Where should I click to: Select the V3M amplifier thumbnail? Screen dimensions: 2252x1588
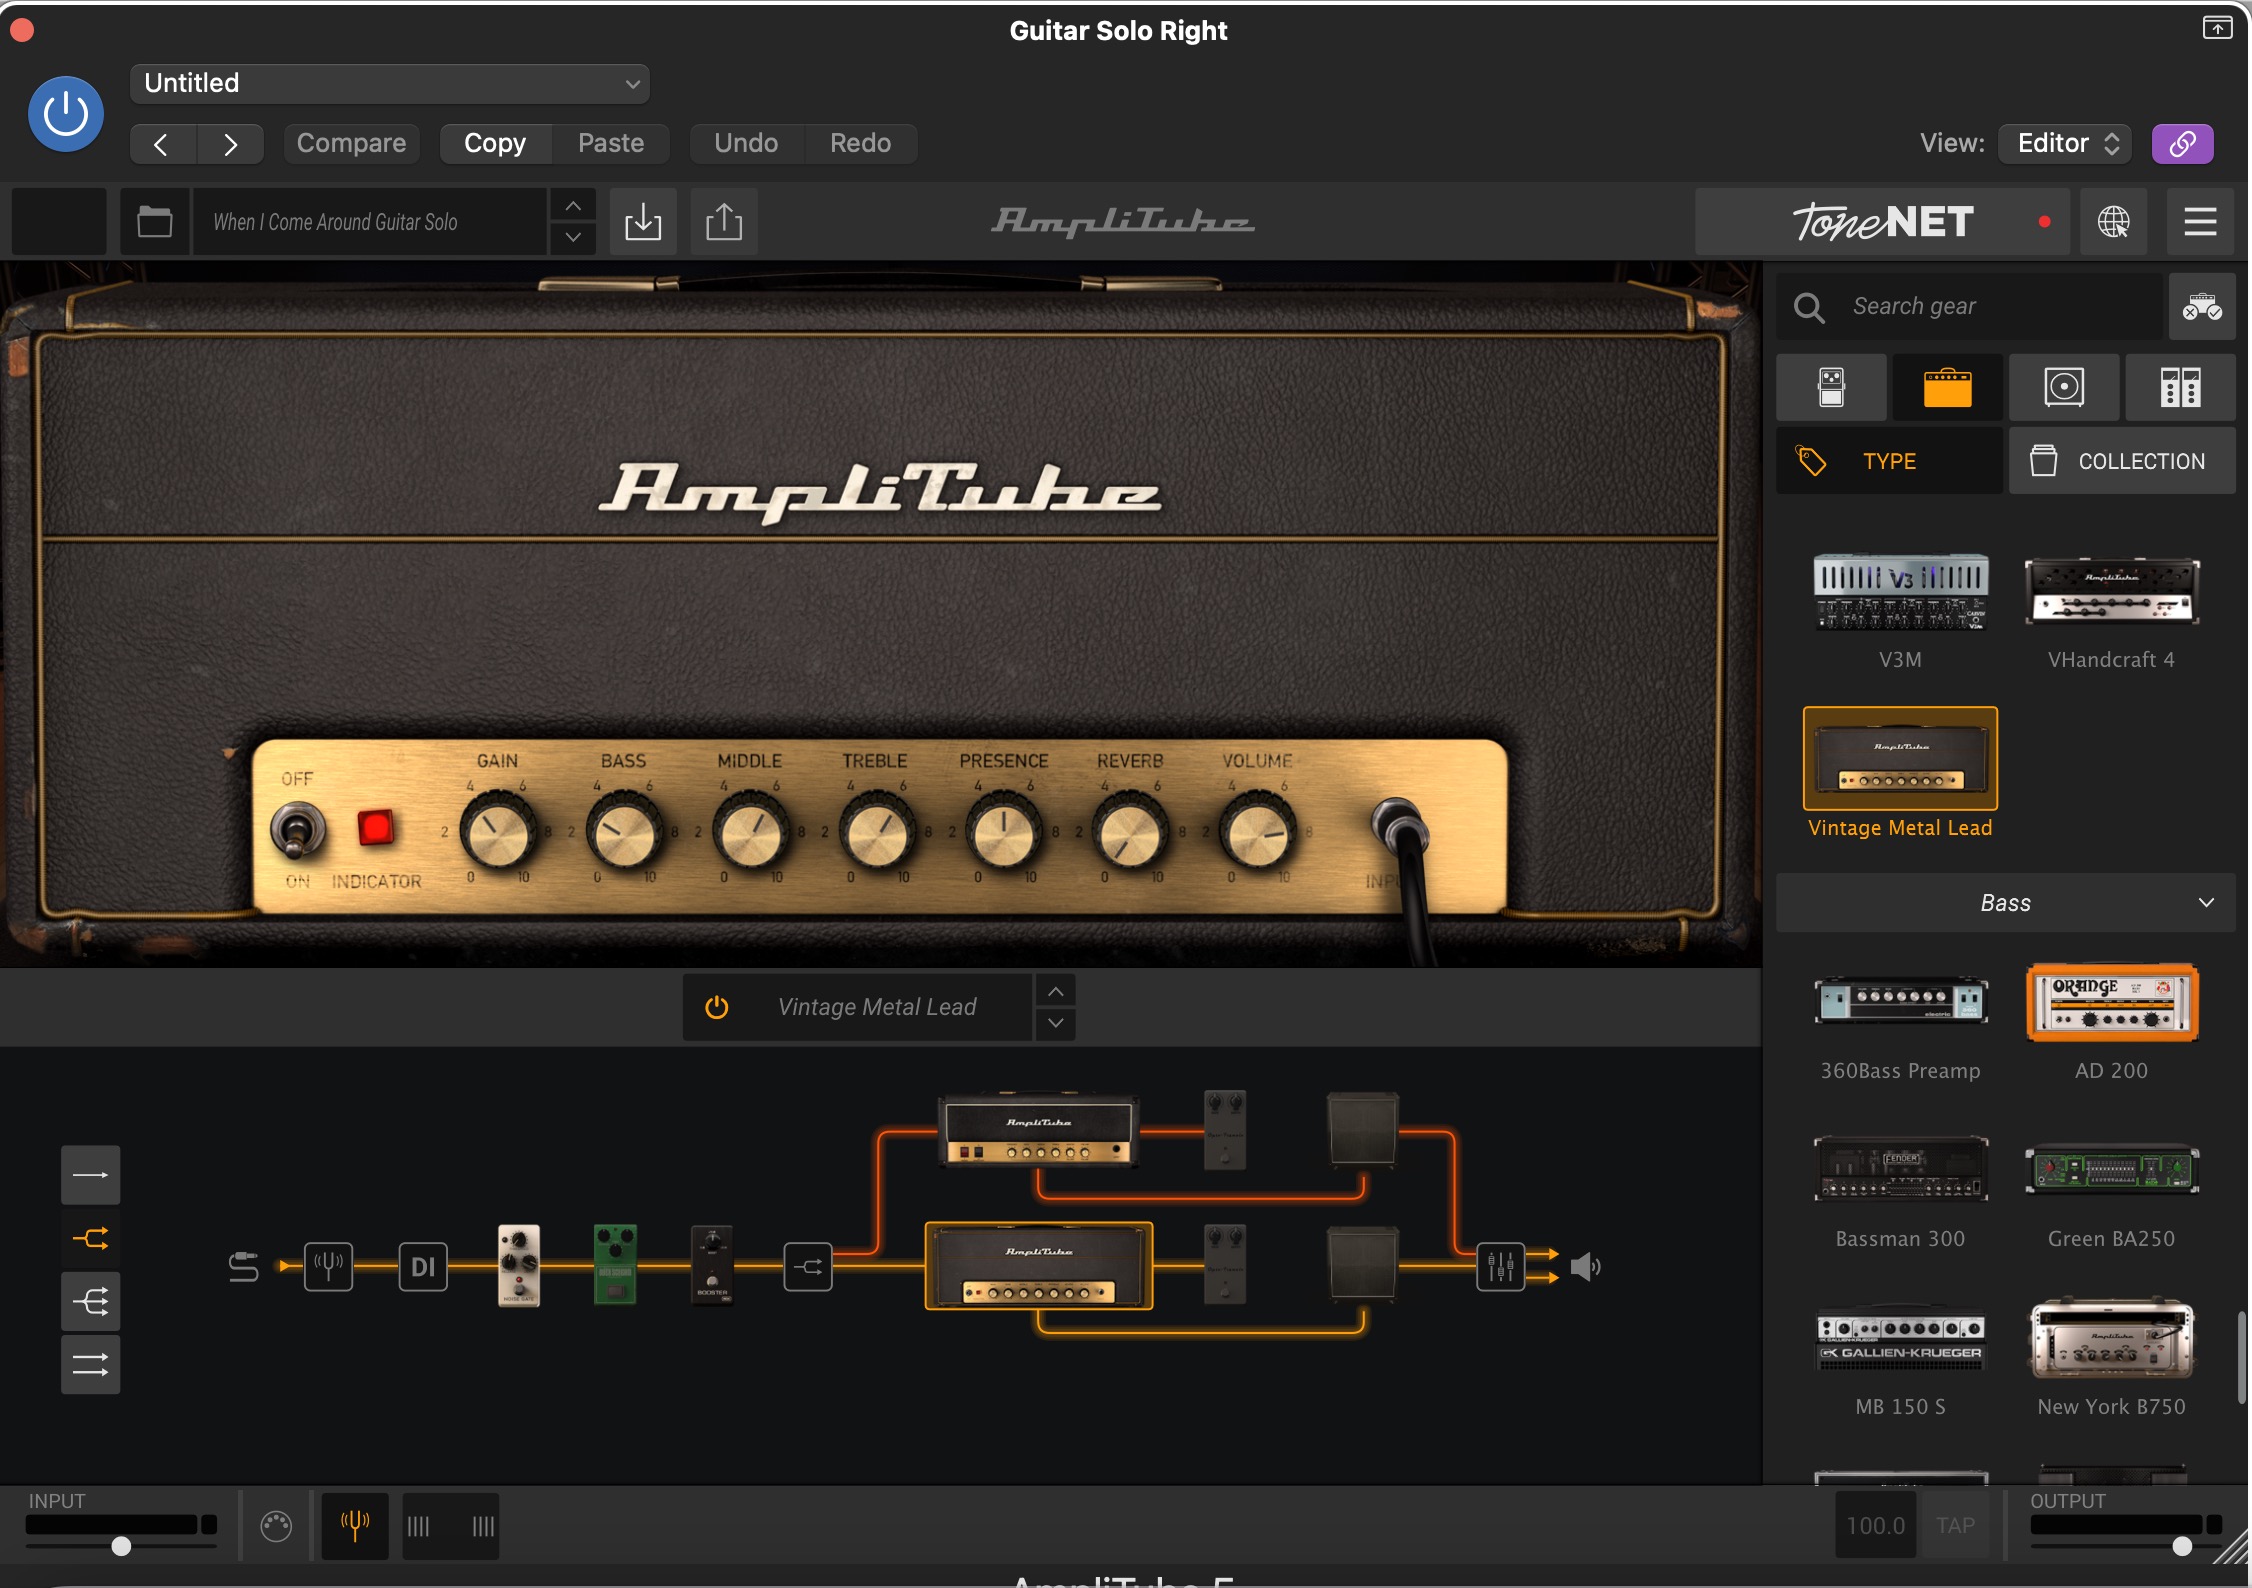(x=1900, y=592)
